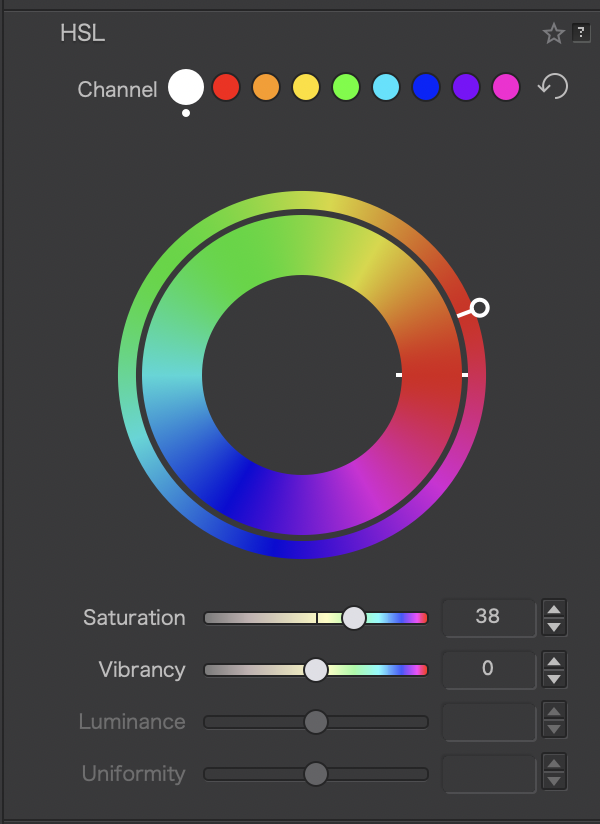This screenshot has height=824, width=600.
Task: Click the Vibrancy value field showing 0
Action: click(x=488, y=669)
